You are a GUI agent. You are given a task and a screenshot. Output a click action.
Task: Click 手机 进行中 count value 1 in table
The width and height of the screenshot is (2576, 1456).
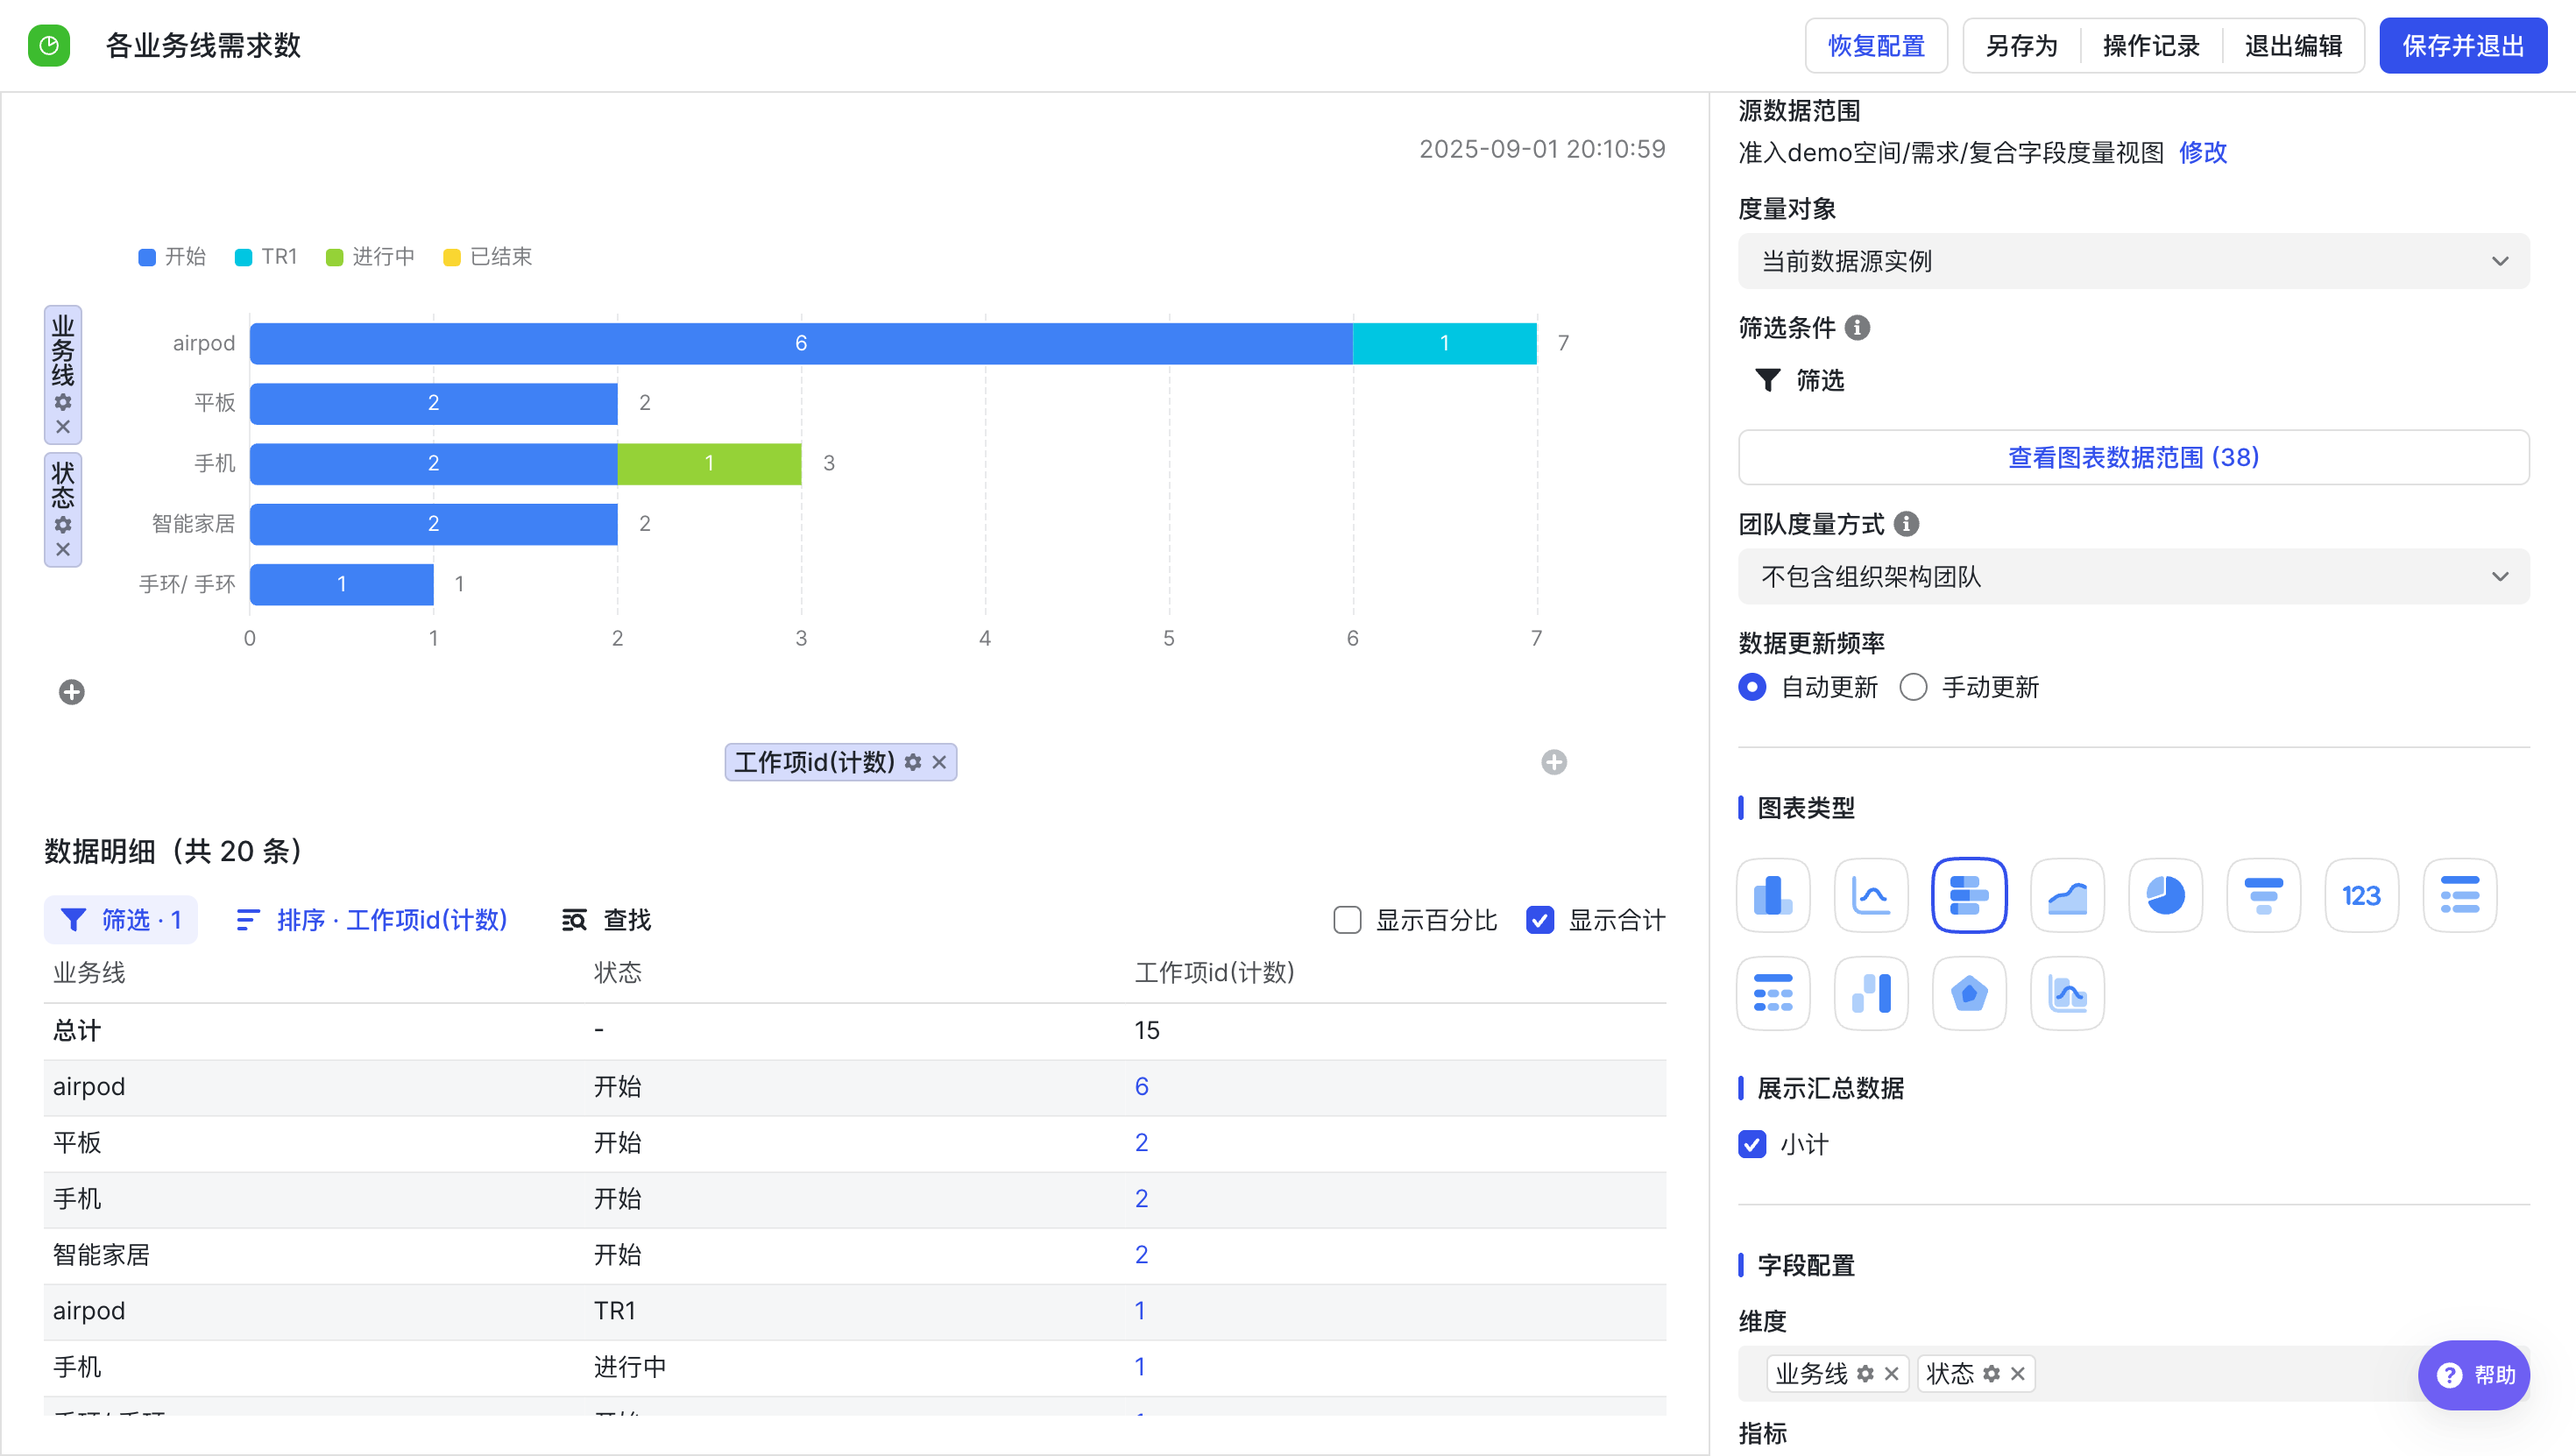click(x=1140, y=1366)
